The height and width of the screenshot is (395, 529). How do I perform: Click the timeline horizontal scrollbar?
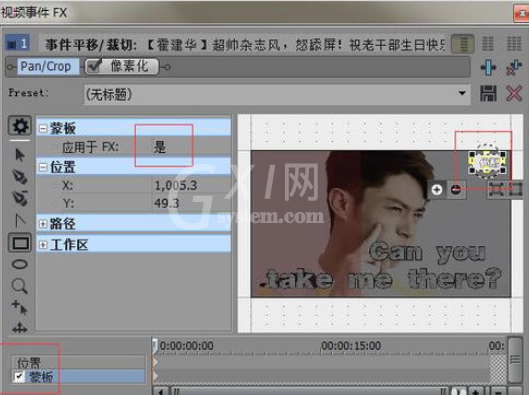pos(310,392)
